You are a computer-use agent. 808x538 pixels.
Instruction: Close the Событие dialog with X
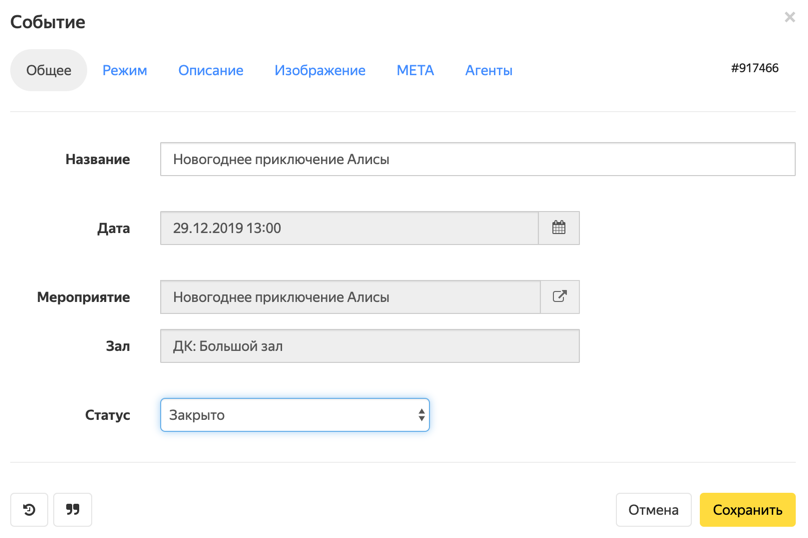(789, 18)
